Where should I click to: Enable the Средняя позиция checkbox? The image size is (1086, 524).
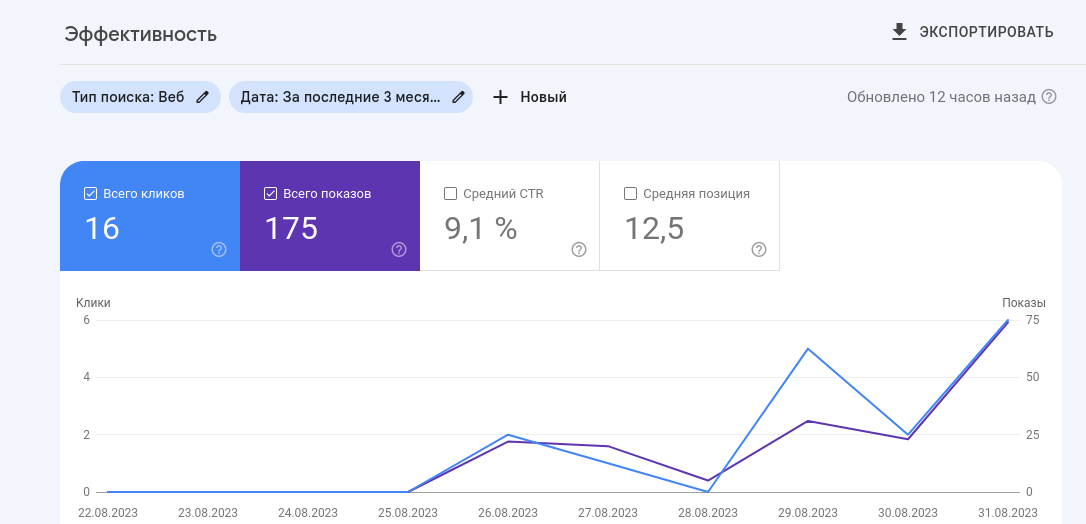pos(631,194)
